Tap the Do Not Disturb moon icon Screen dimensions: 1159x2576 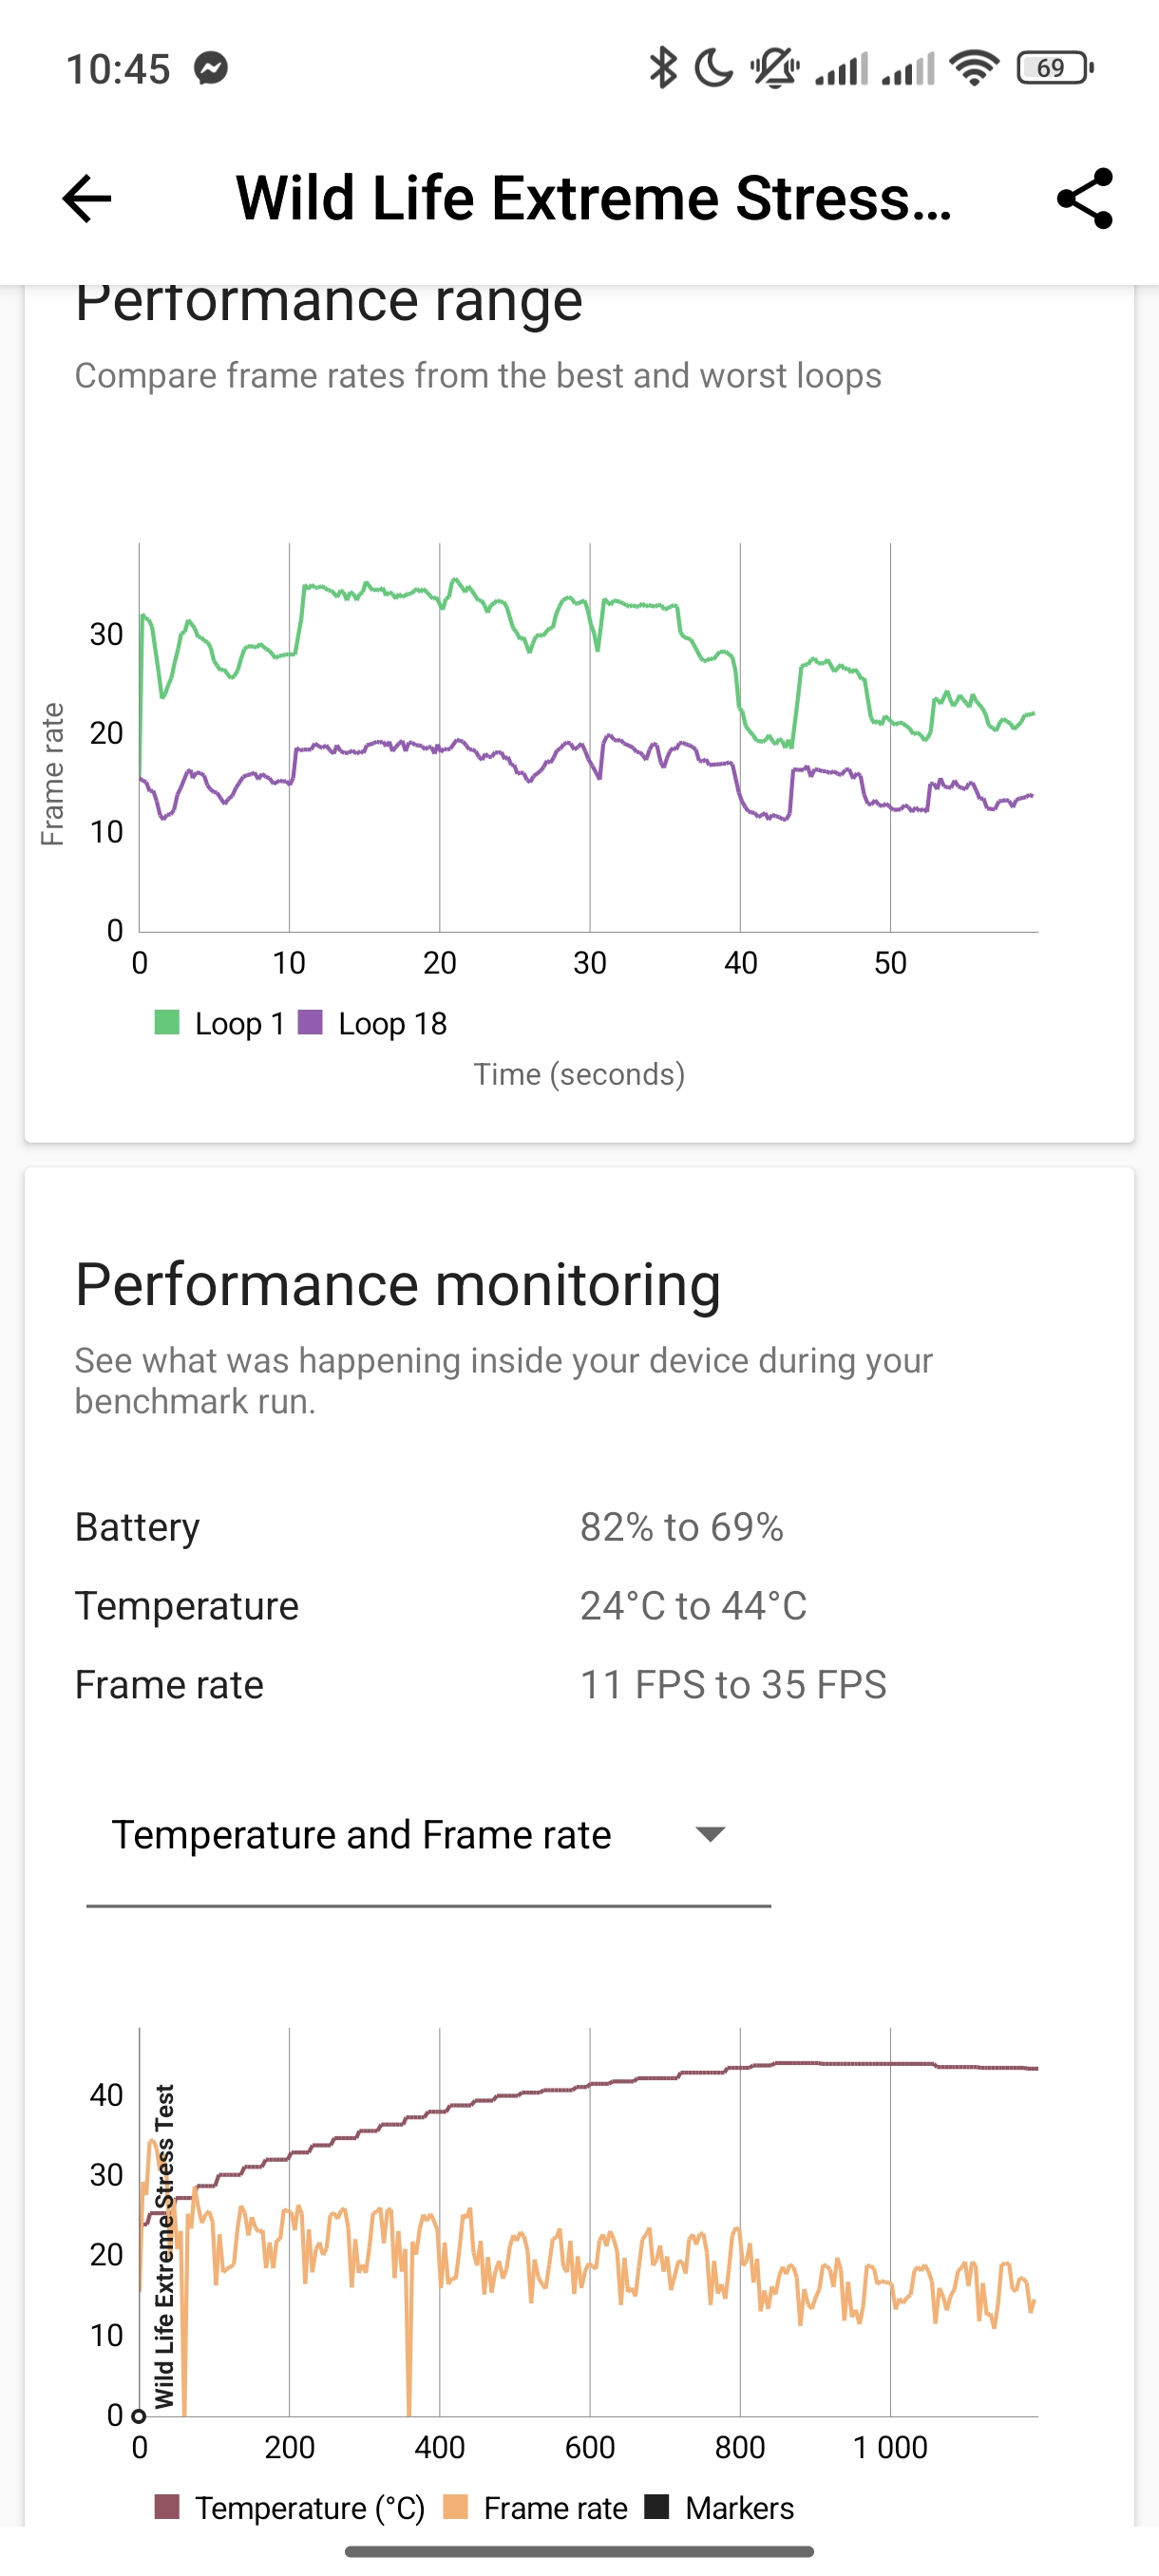(714, 68)
